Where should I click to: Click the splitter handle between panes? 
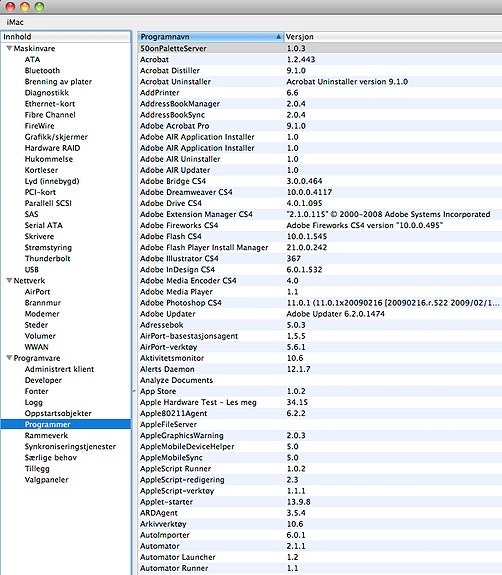(x=134, y=391)
